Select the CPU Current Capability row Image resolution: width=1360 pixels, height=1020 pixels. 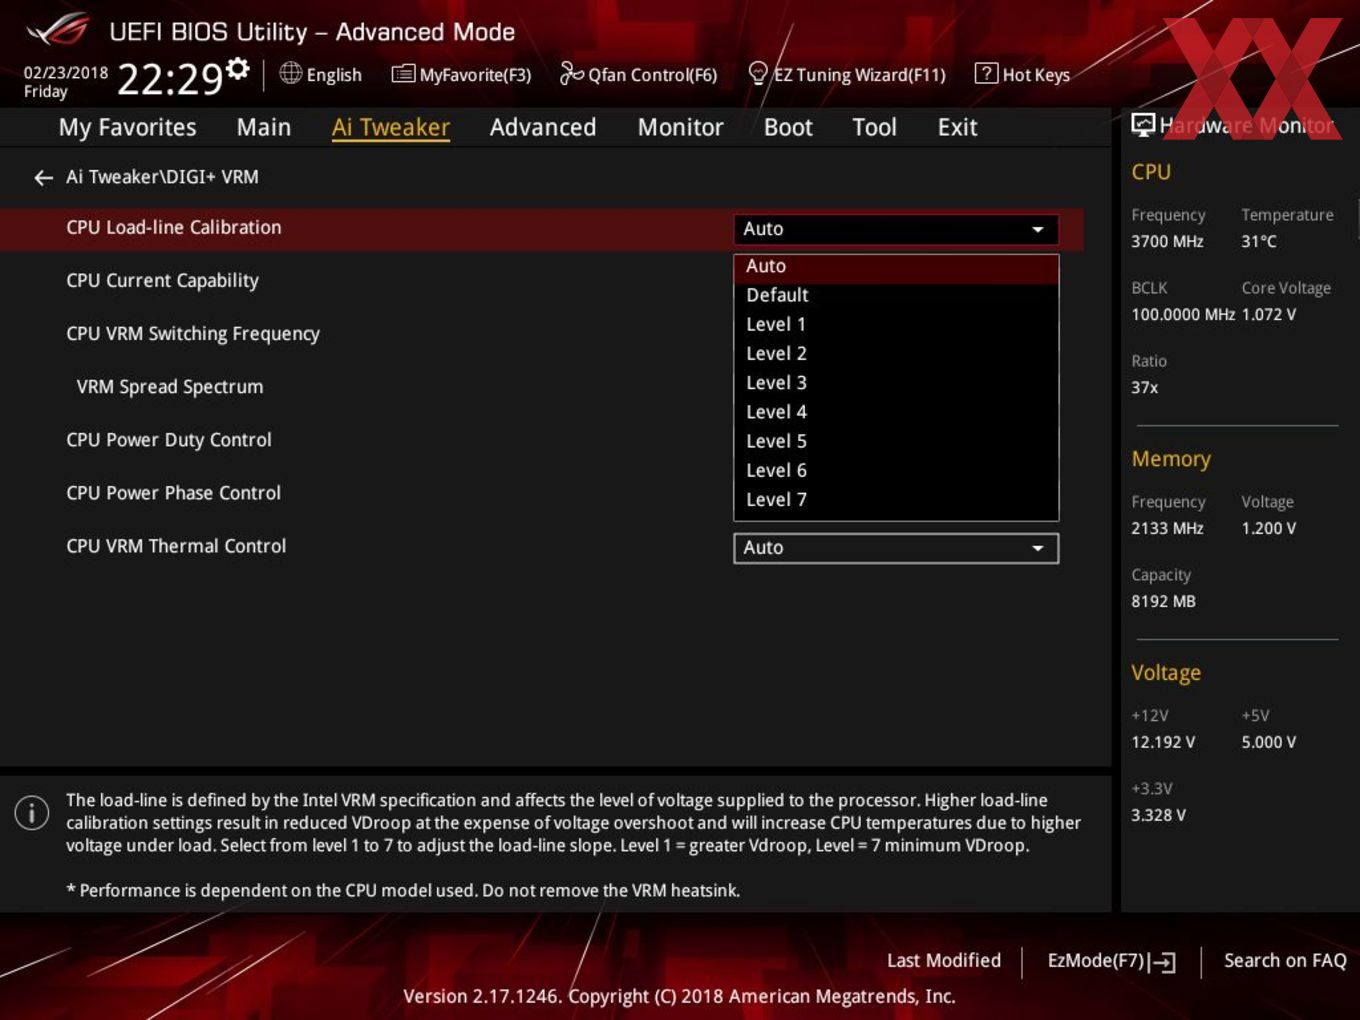tap(162, 281)
